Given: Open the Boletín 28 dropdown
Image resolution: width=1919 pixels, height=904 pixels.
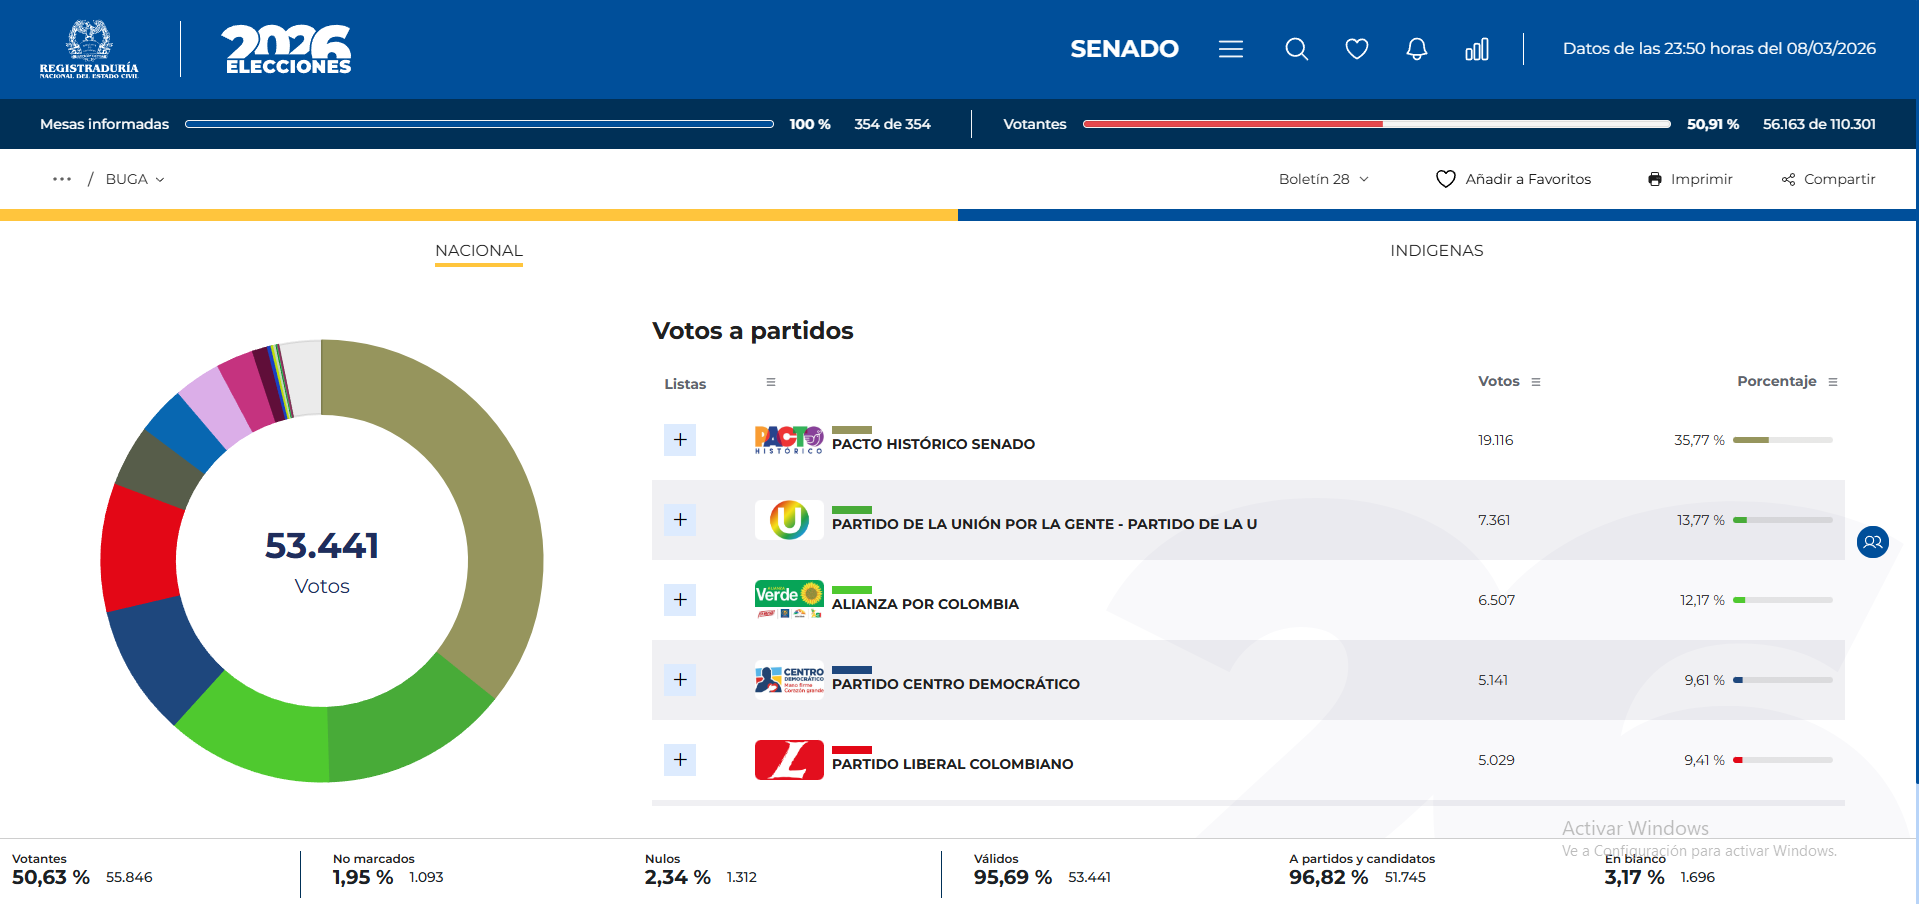Looking at the screenshot, I should [x=1323, y=179].
